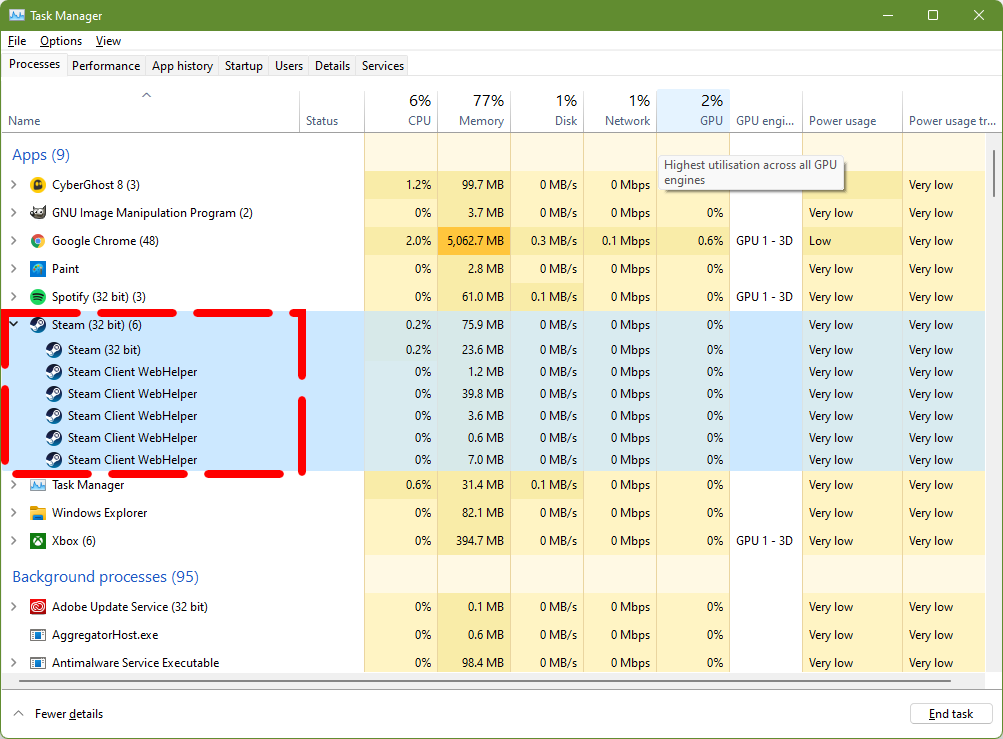
Task: Click the GNU Image Manipulation Program icon
Action: [x=38, y=213]
